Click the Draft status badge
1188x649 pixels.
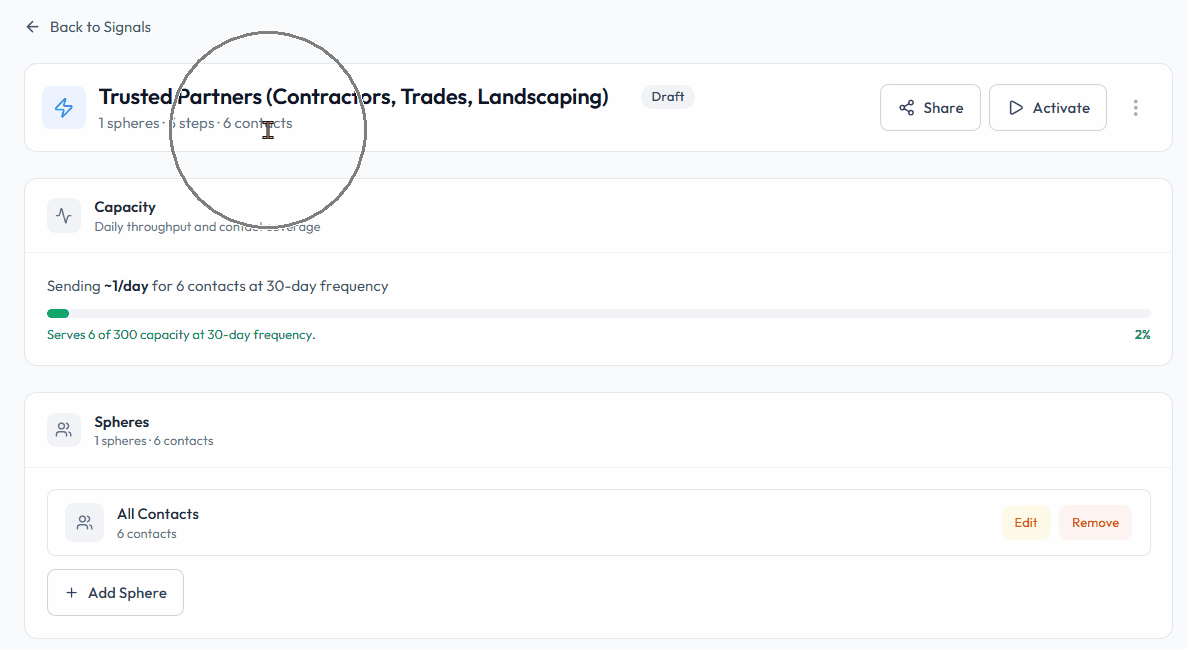(668, 97)
